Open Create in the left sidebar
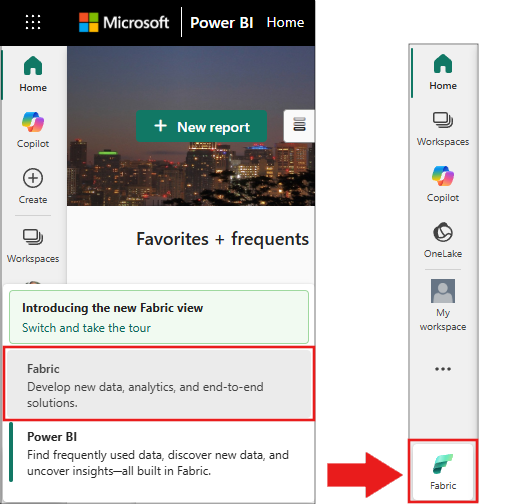 tap(33, 186)
